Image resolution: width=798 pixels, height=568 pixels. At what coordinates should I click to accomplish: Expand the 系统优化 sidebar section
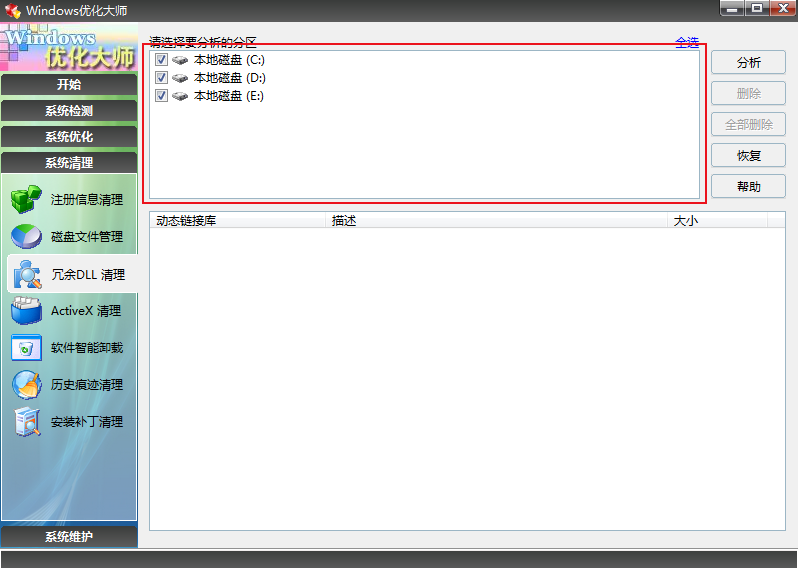(x=69, y=137)
